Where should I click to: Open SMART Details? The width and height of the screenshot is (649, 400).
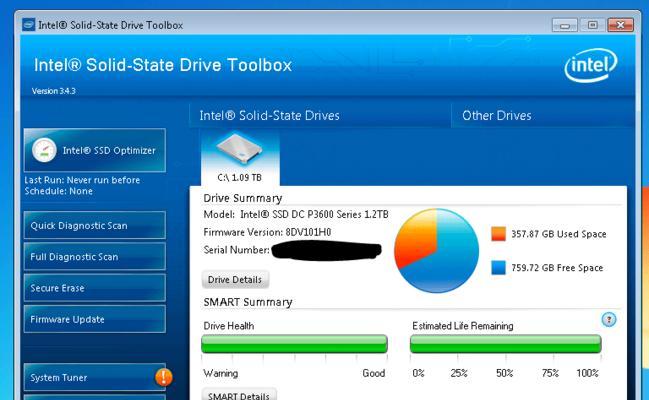pyautogui.click(x=239, y=394)
